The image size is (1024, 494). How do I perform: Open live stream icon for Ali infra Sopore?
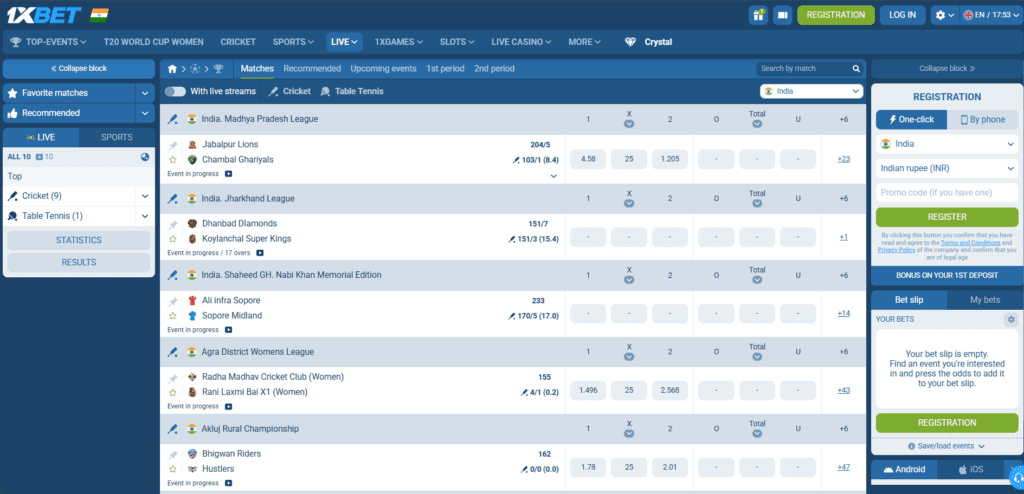229,330
